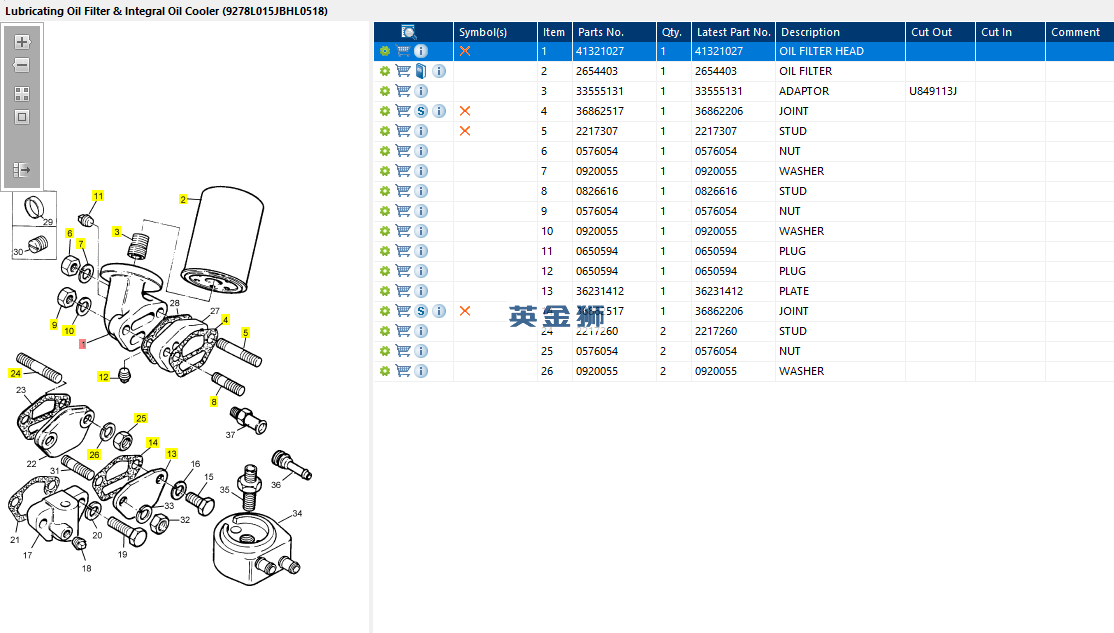Show info for item 7 WASHER
The image size is (1114, 633).
(421, 171)
